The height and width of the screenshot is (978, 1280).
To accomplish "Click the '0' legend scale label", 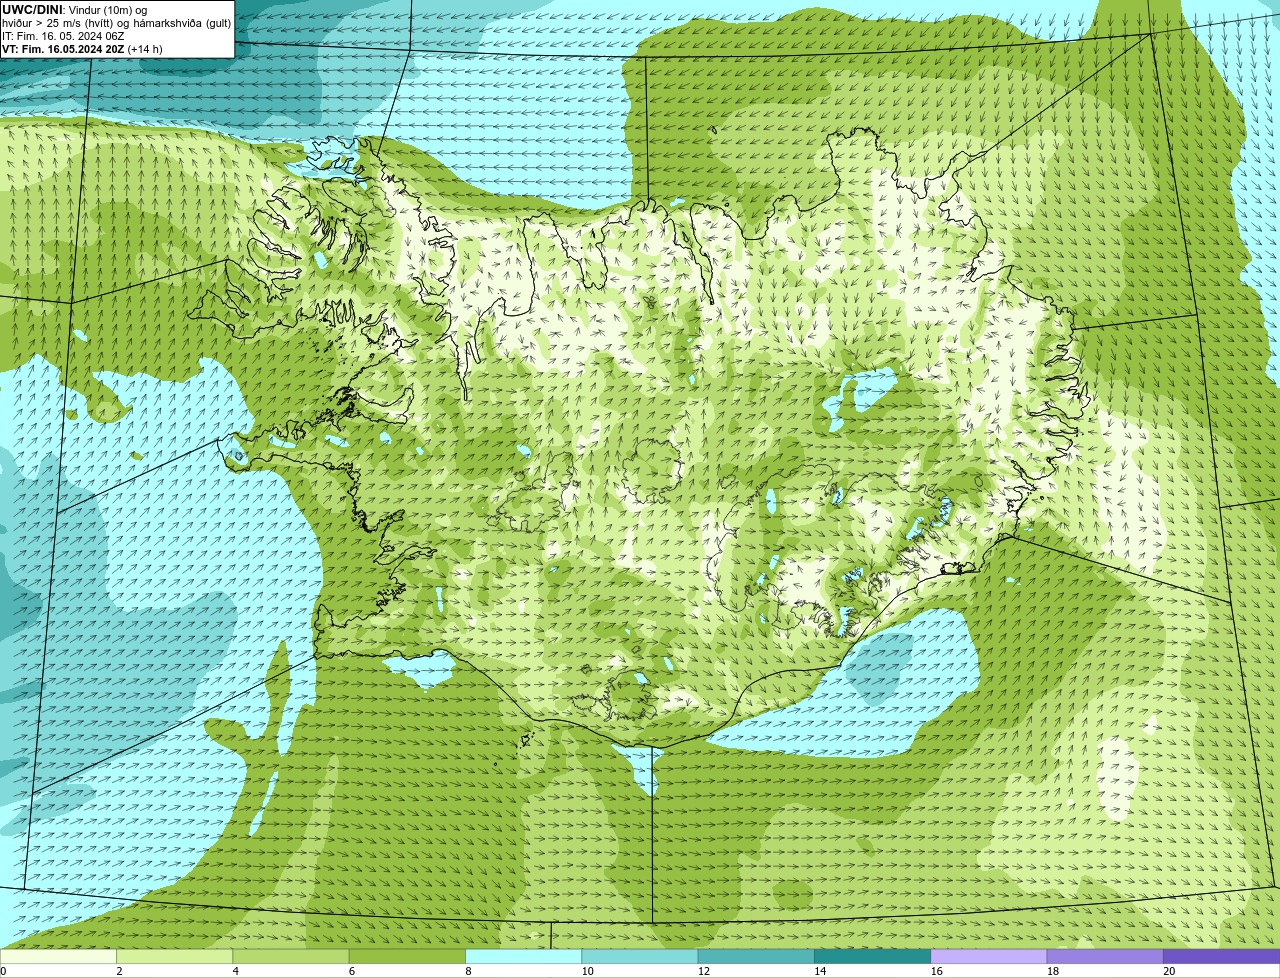I will pyautogui.click(x=3, y=971).
